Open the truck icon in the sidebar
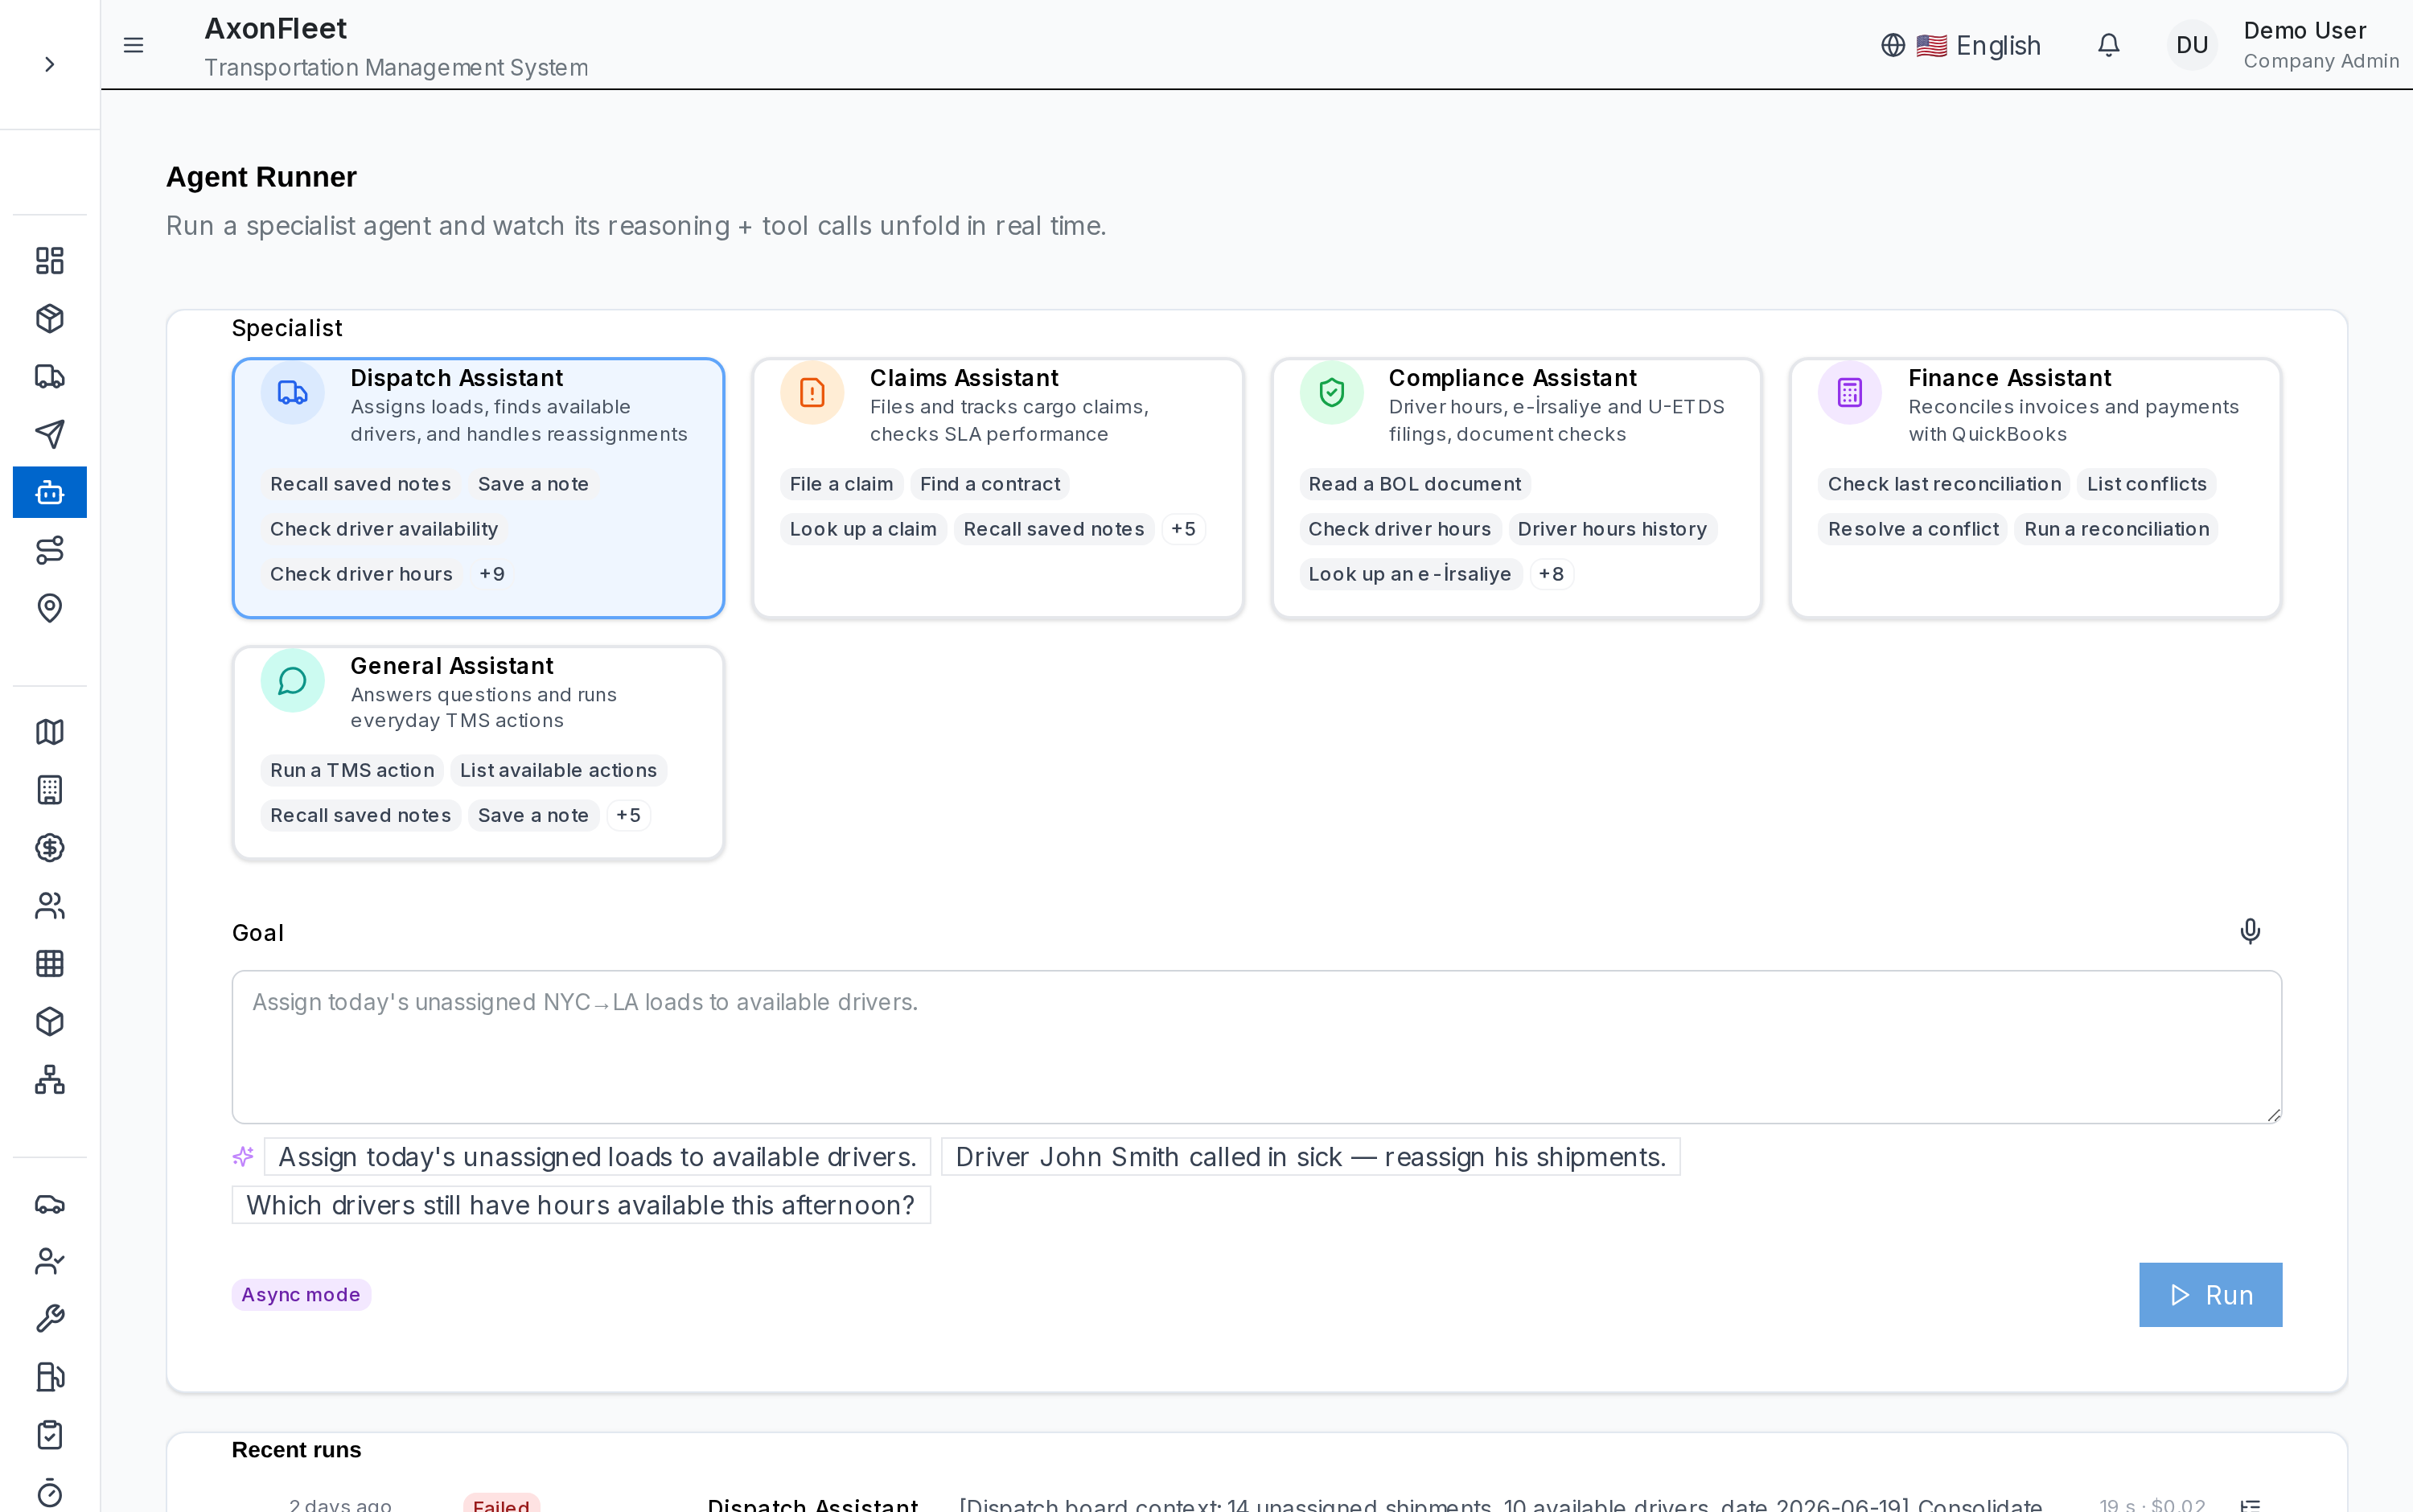 (x=49, y=377)
